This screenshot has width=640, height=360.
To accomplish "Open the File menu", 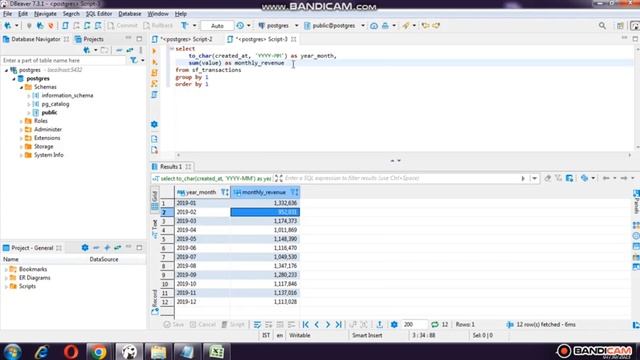I will [7, 13].
